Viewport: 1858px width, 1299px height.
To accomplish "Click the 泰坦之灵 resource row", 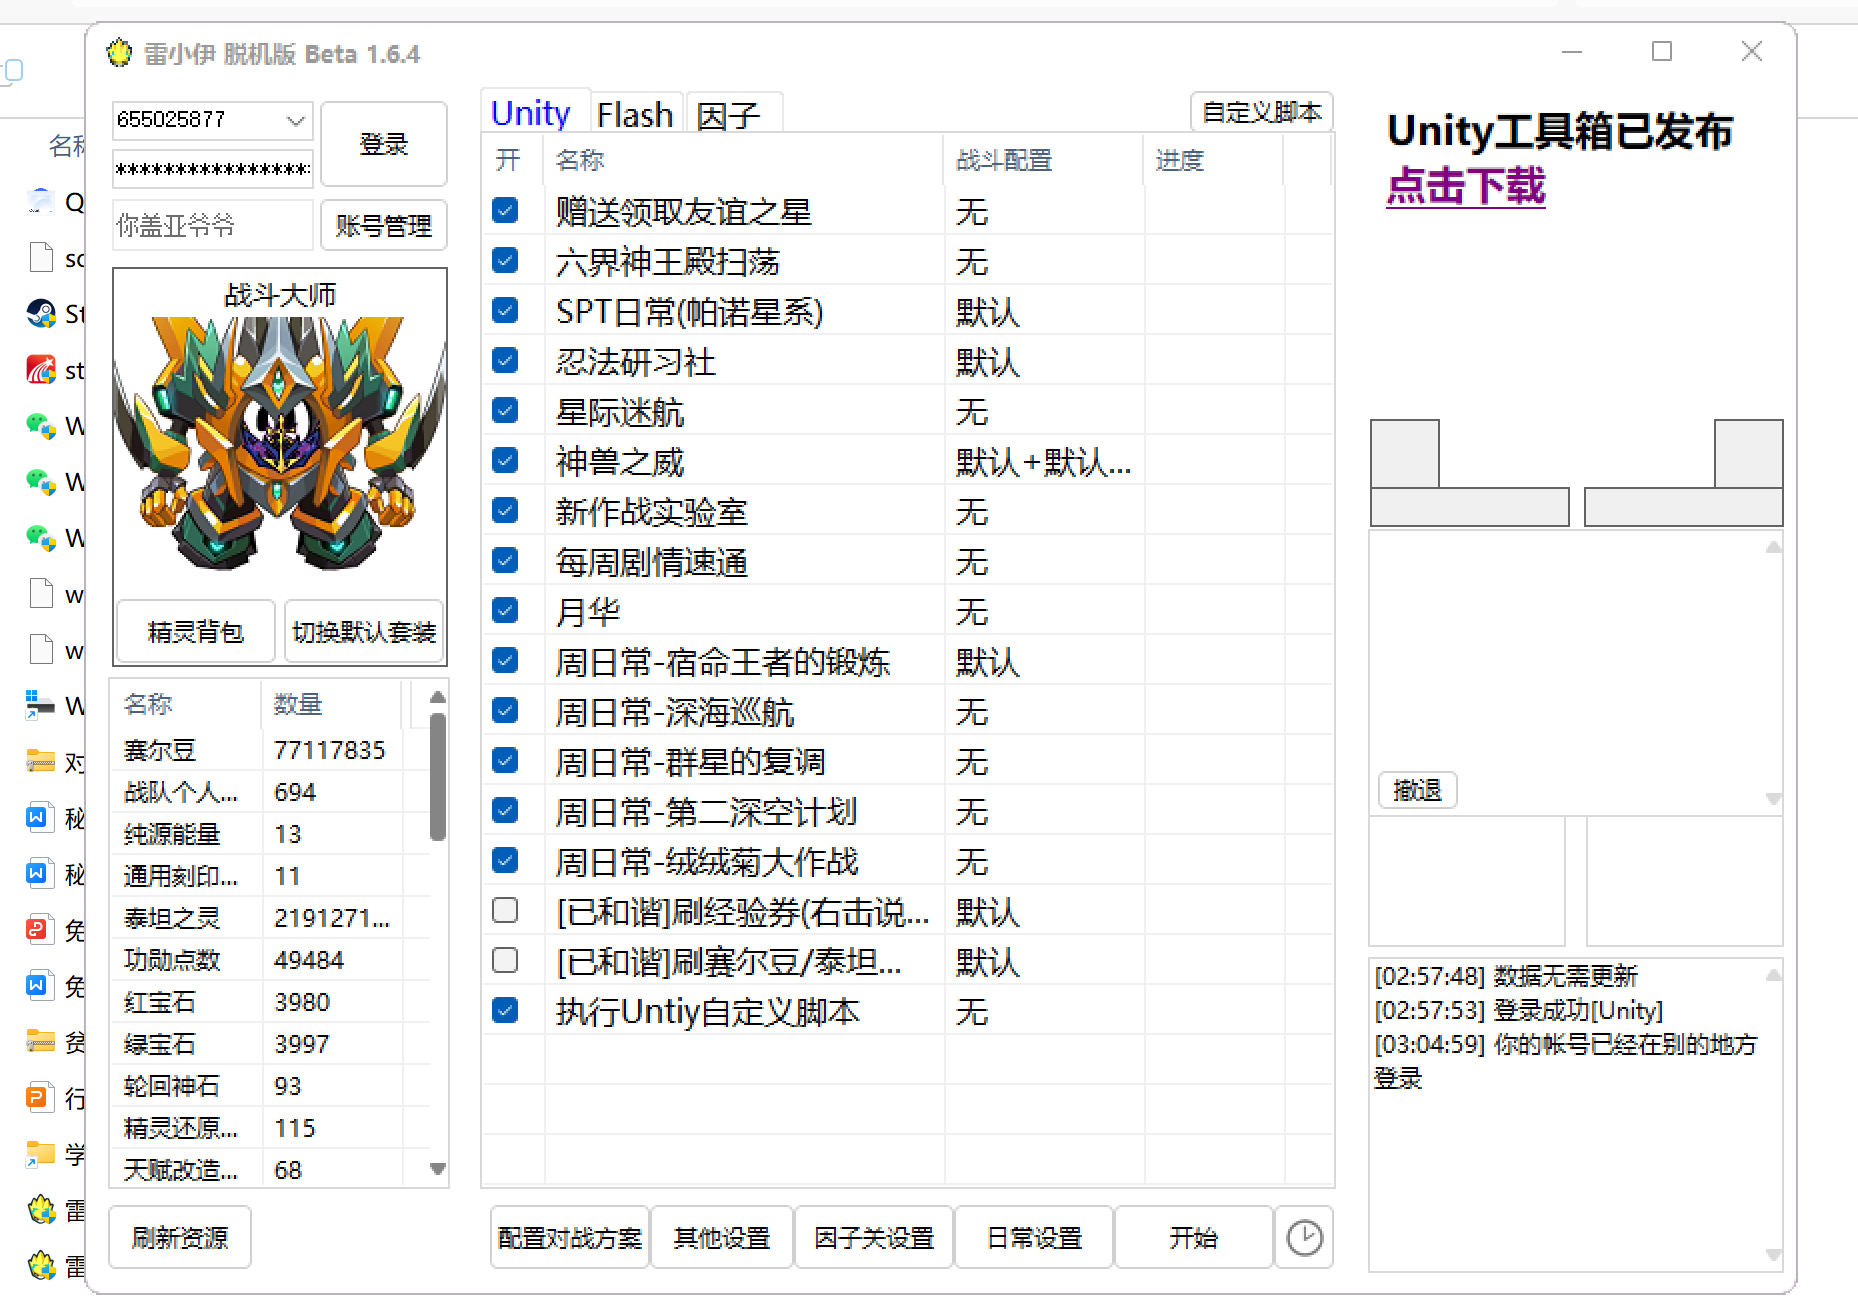I will (270, 918).
